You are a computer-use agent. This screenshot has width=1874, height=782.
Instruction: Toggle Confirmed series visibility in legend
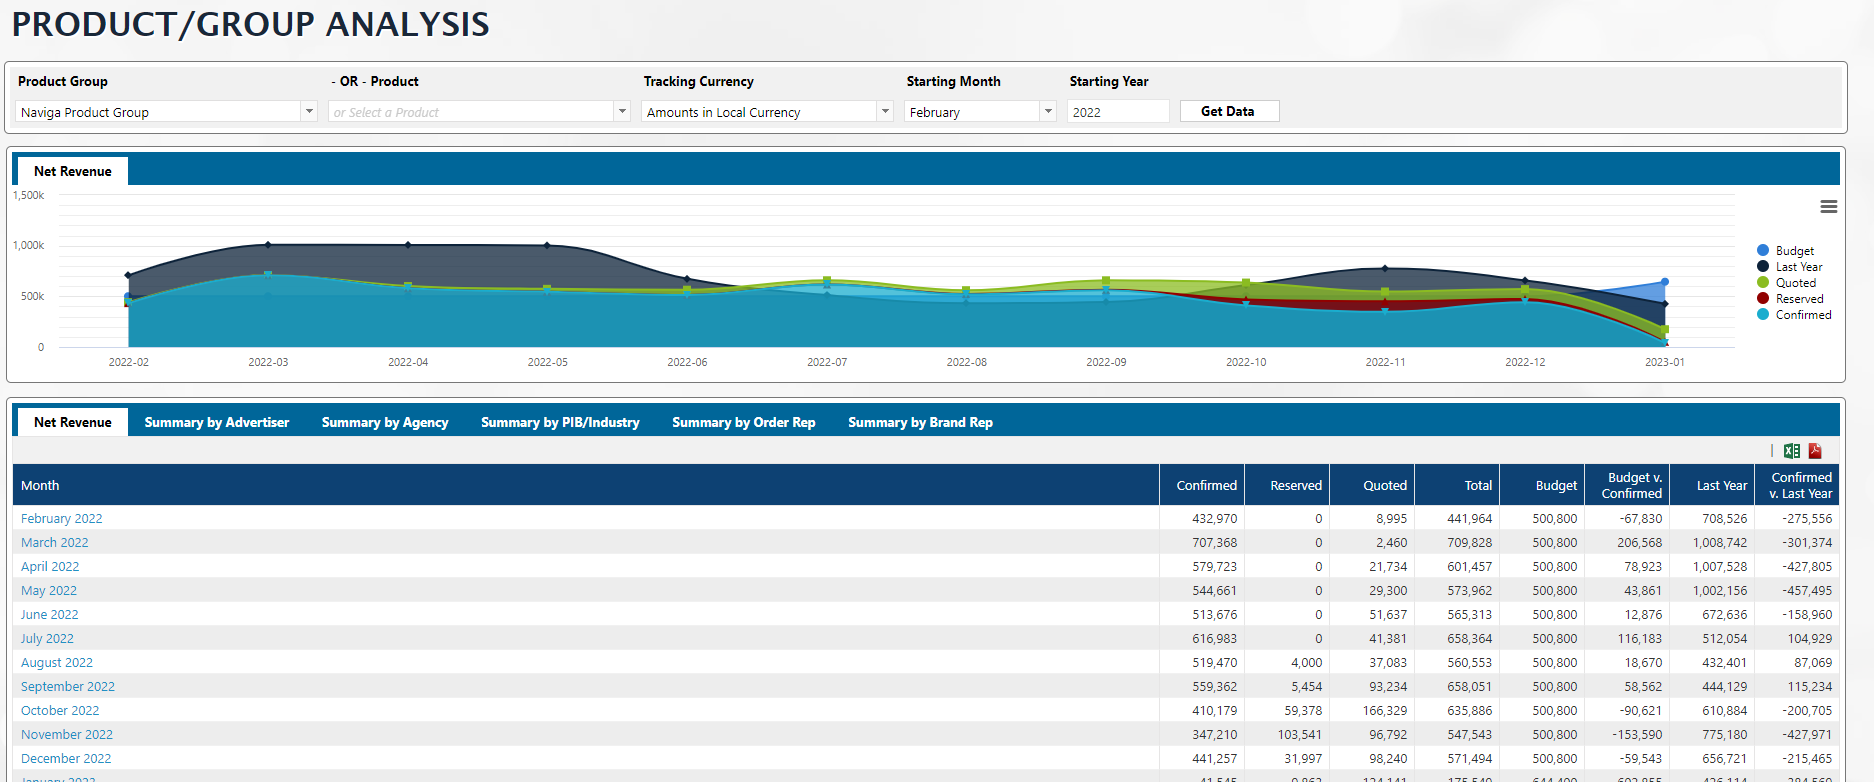click(1802, 315)
